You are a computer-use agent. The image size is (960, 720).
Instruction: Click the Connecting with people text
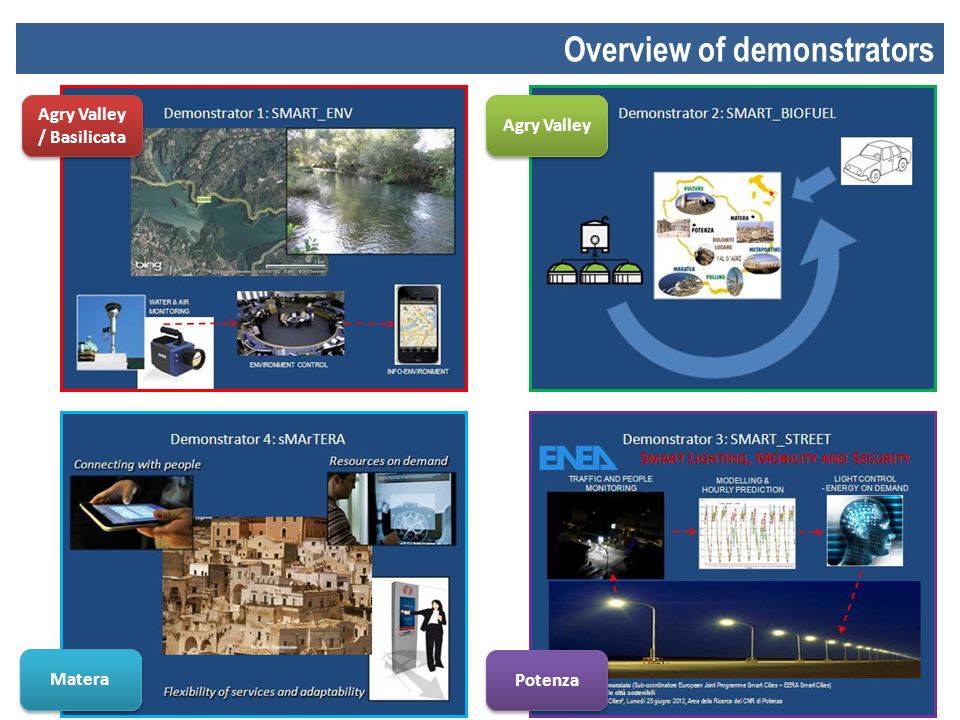pos(137,464)
